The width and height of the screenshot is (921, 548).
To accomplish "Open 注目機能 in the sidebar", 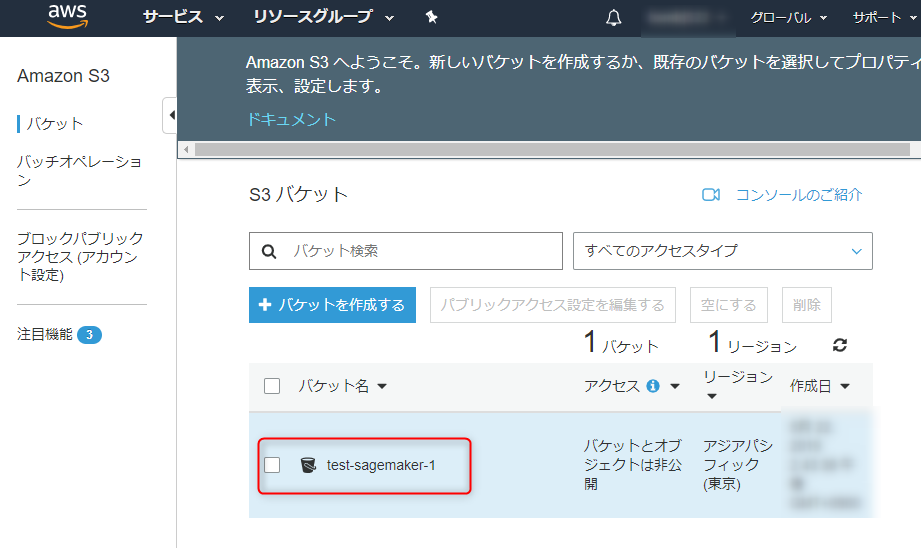I will click(45, 334).
